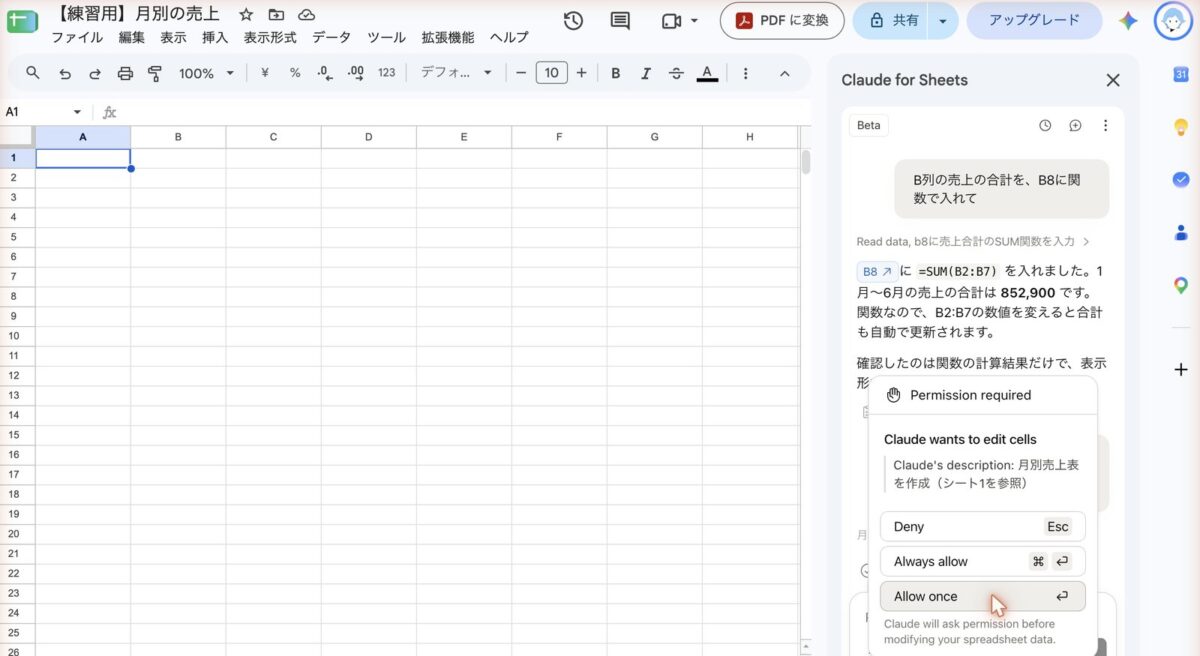Open Claude panel more options menu
This screenshot has height=656, width=1200.
pos(1105,125)
